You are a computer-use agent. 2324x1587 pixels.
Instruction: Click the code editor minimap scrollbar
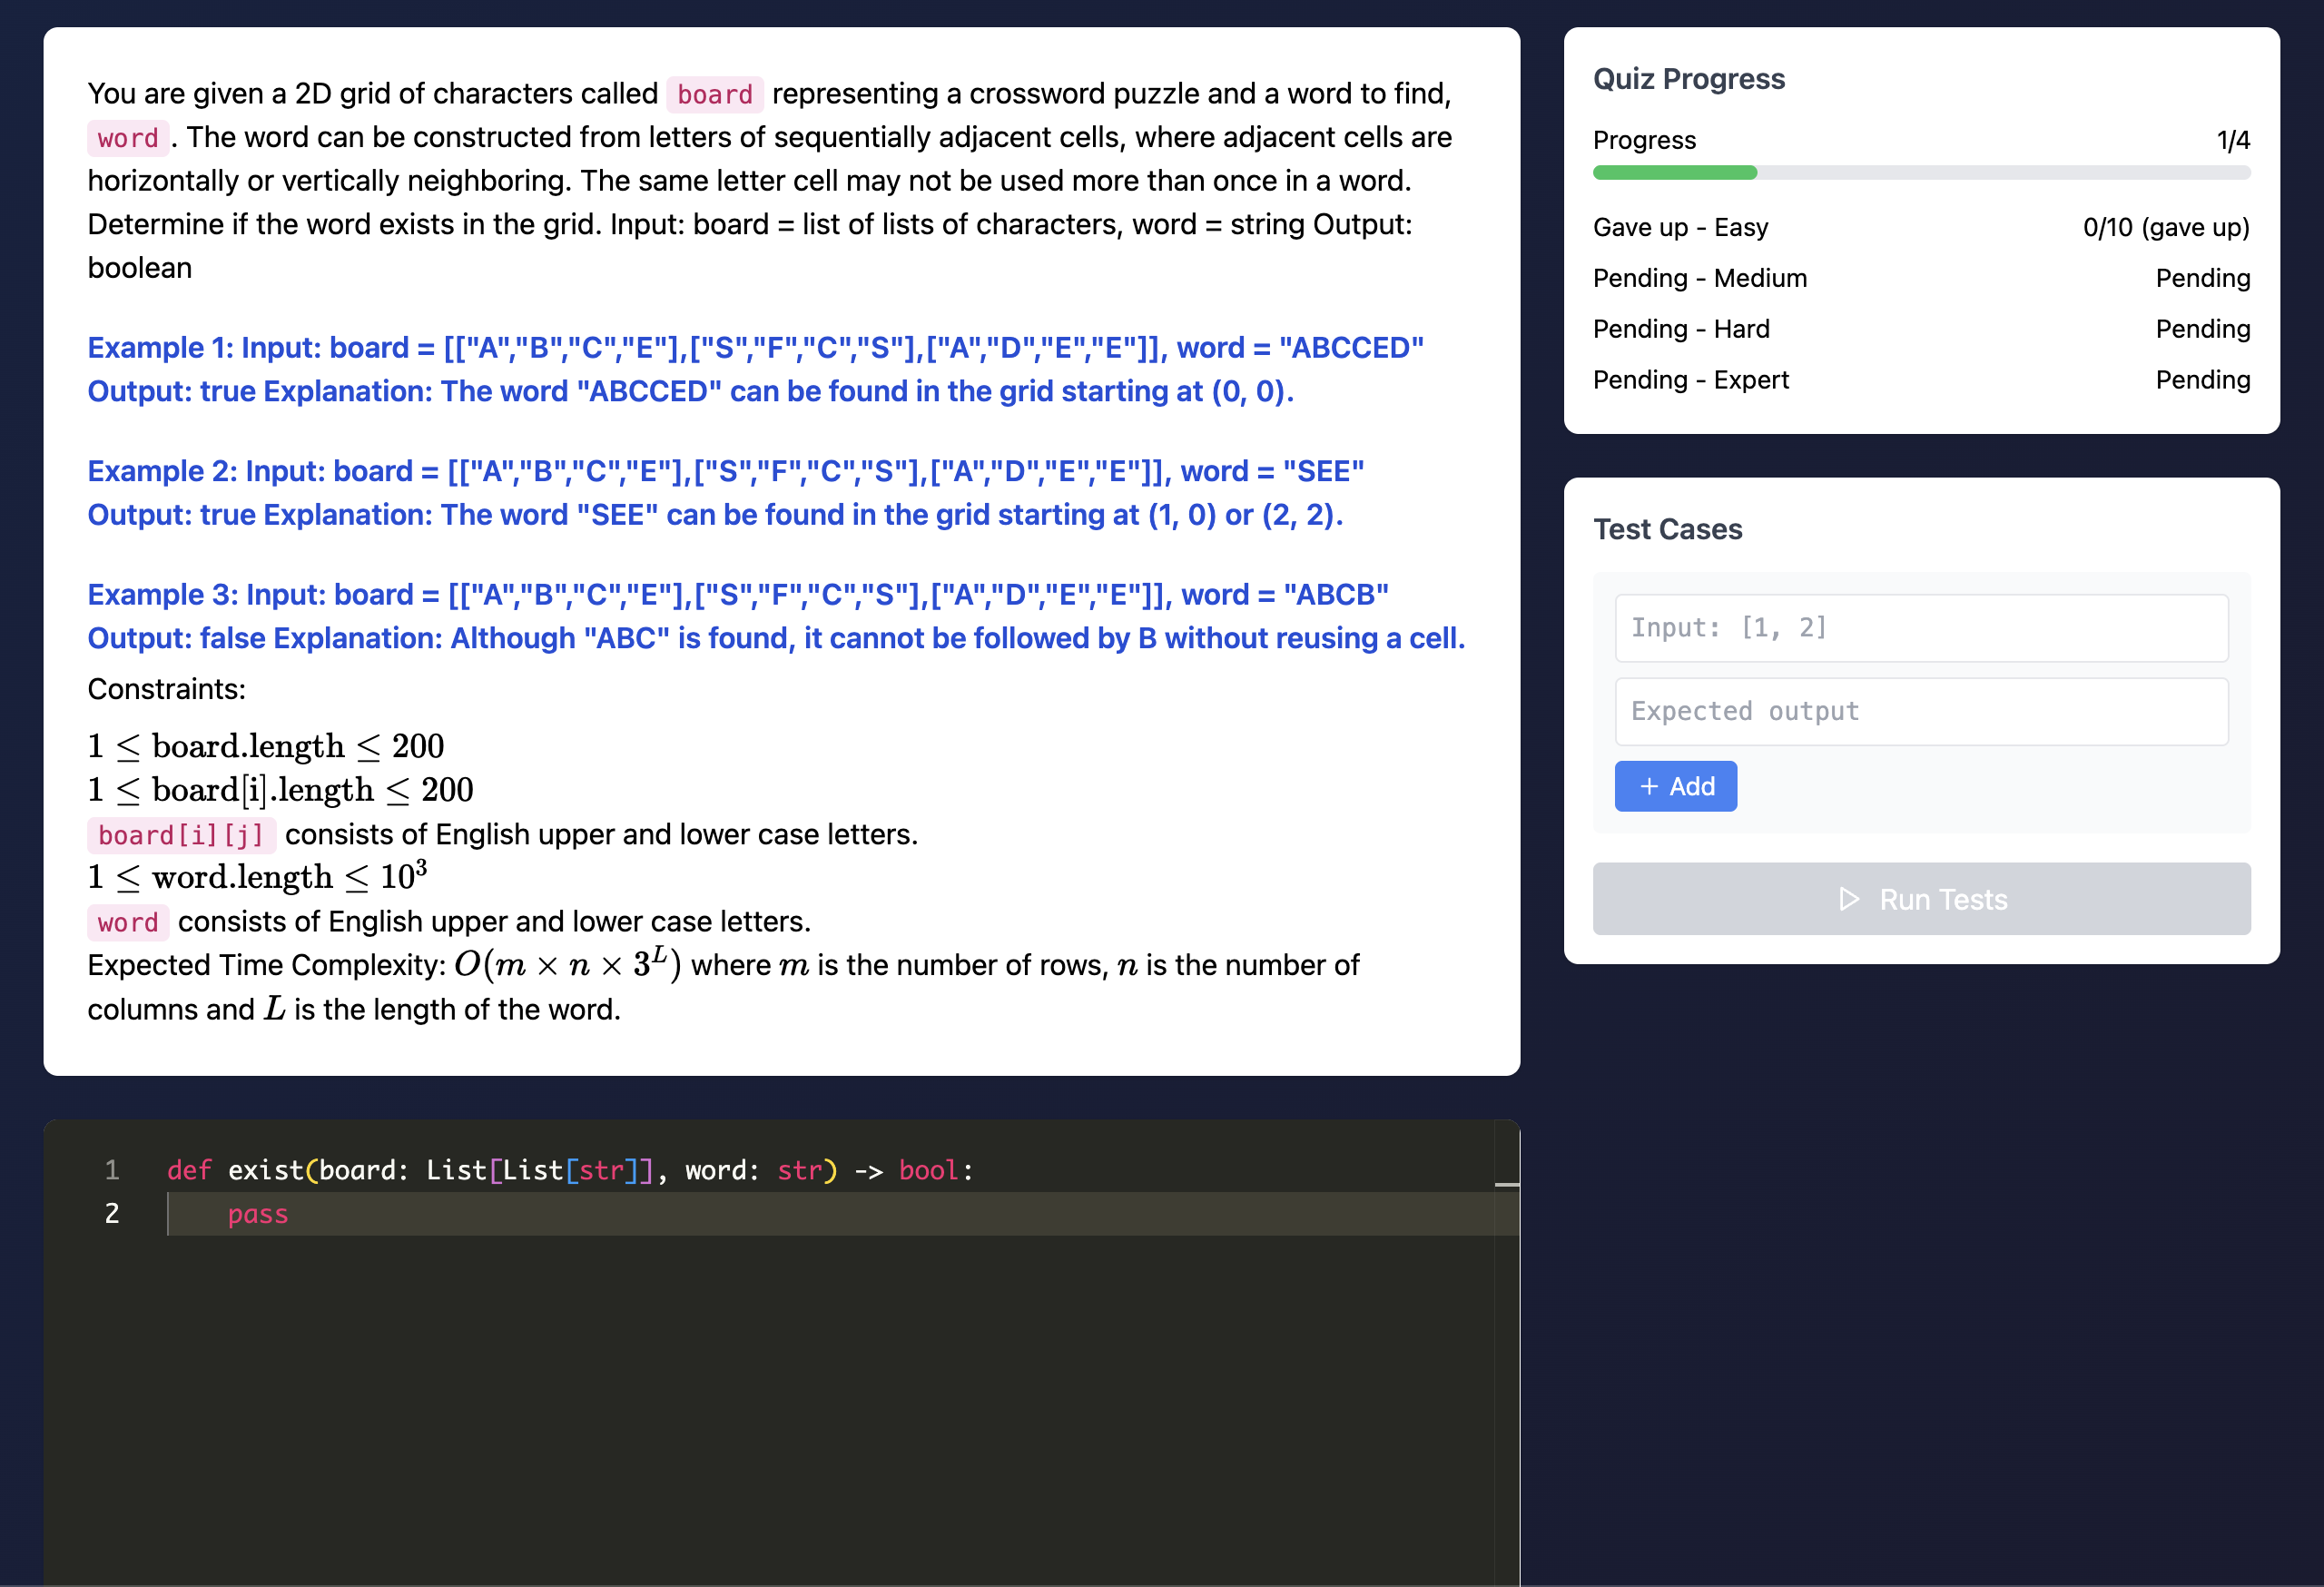pos(1506,1185)
